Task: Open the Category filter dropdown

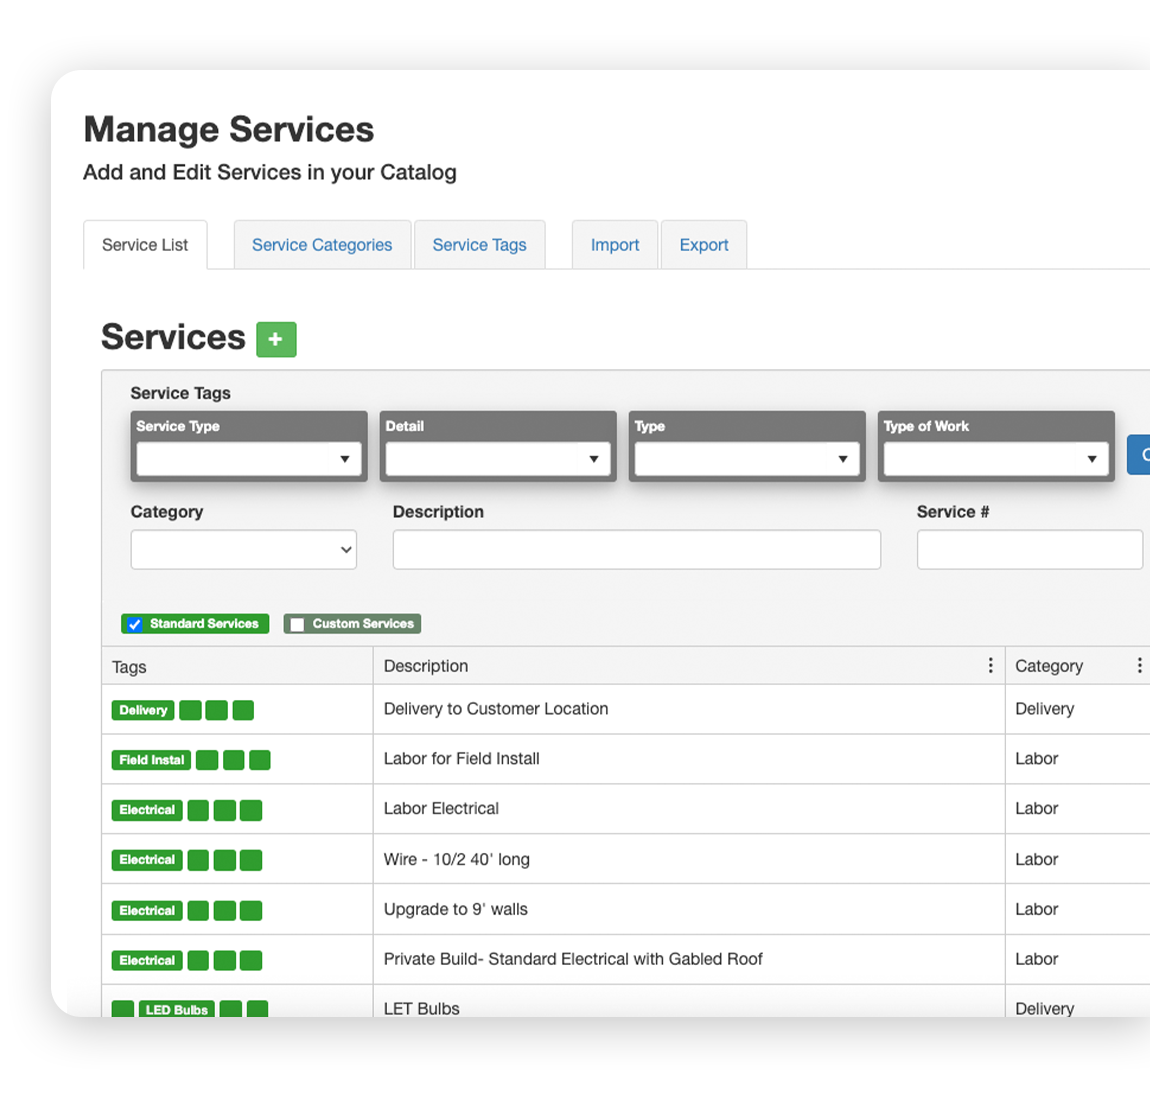Action: [x=243, y=549]
